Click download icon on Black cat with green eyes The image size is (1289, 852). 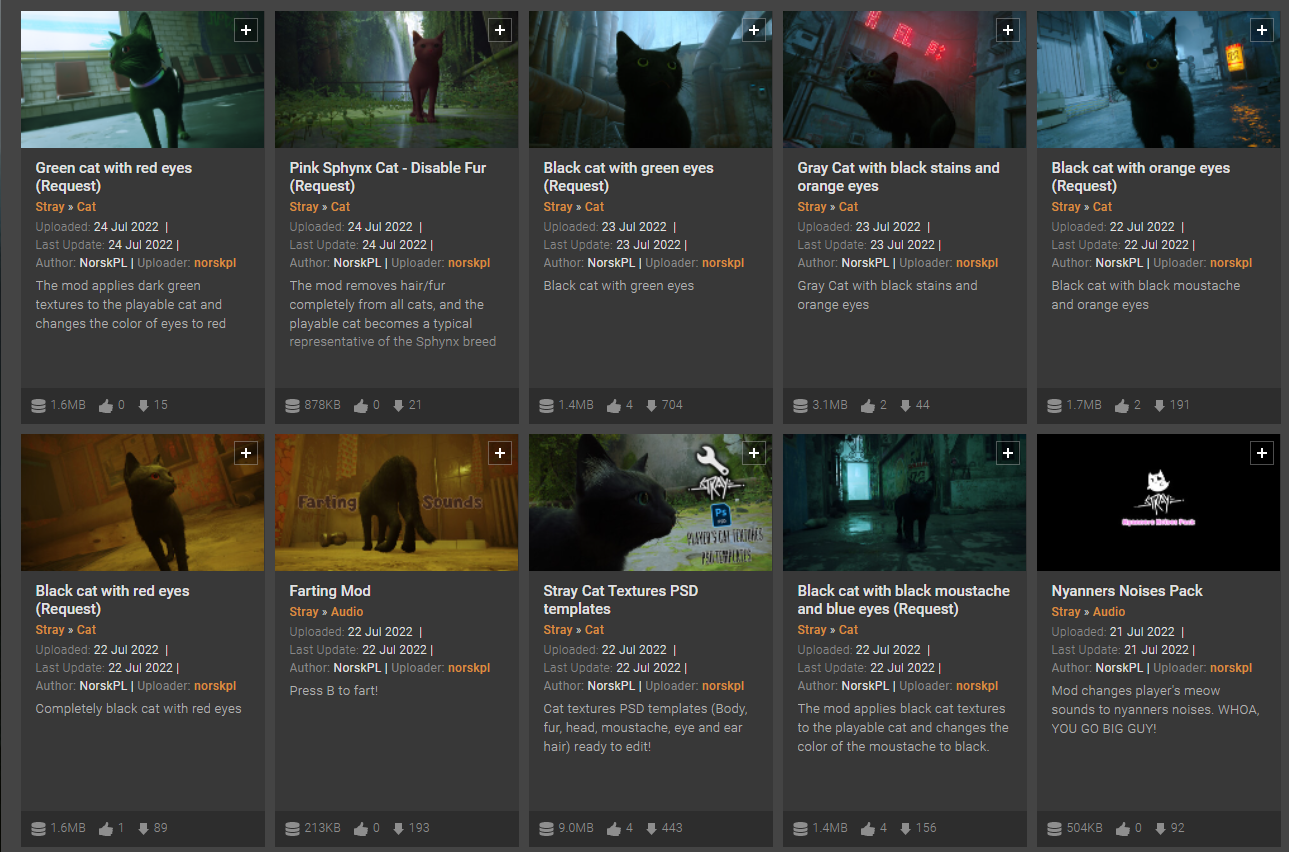click(x=651, y=406)
